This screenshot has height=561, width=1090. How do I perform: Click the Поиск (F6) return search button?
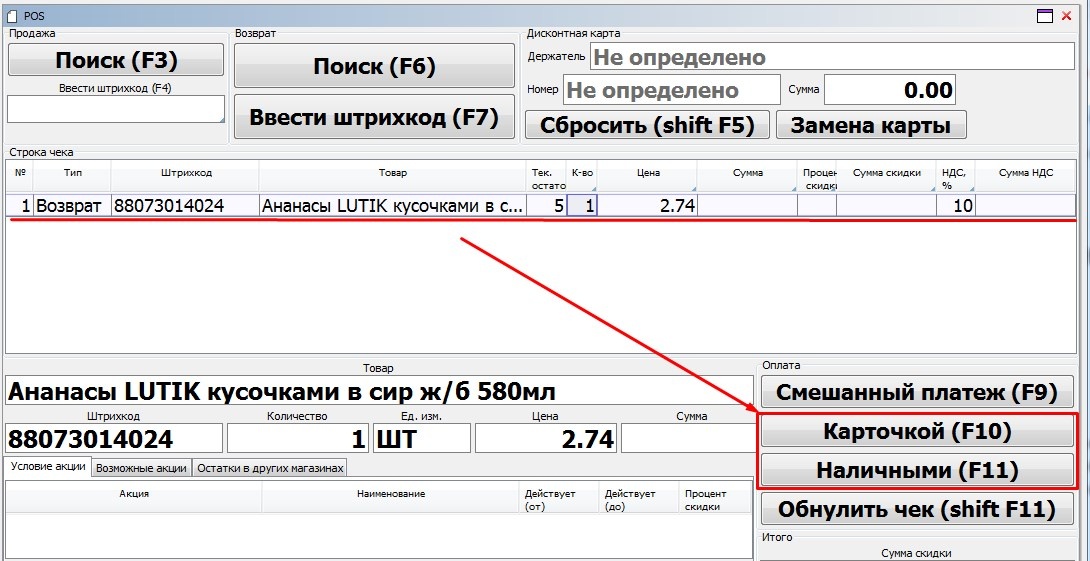tap(374, 66)
